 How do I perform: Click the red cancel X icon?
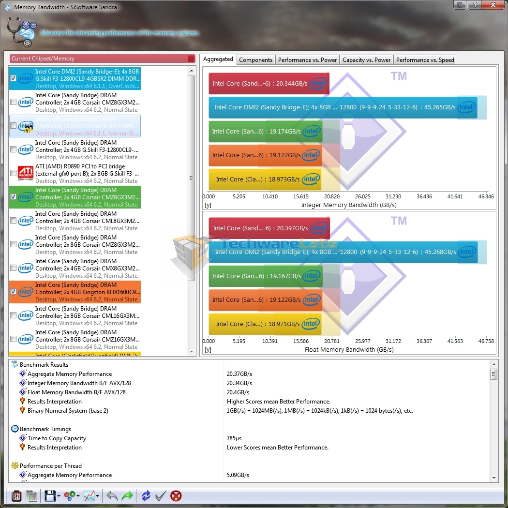tap(176, 496)
